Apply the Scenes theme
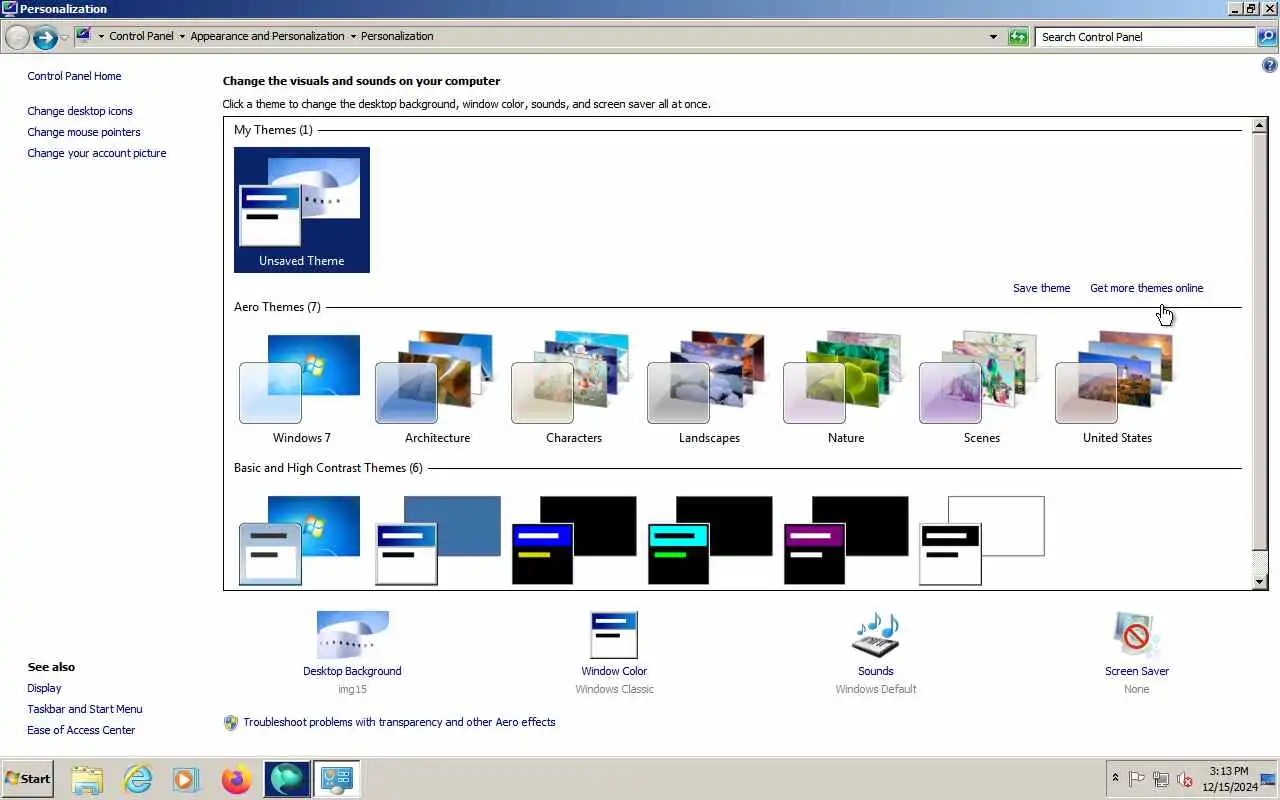 (981, 390)
